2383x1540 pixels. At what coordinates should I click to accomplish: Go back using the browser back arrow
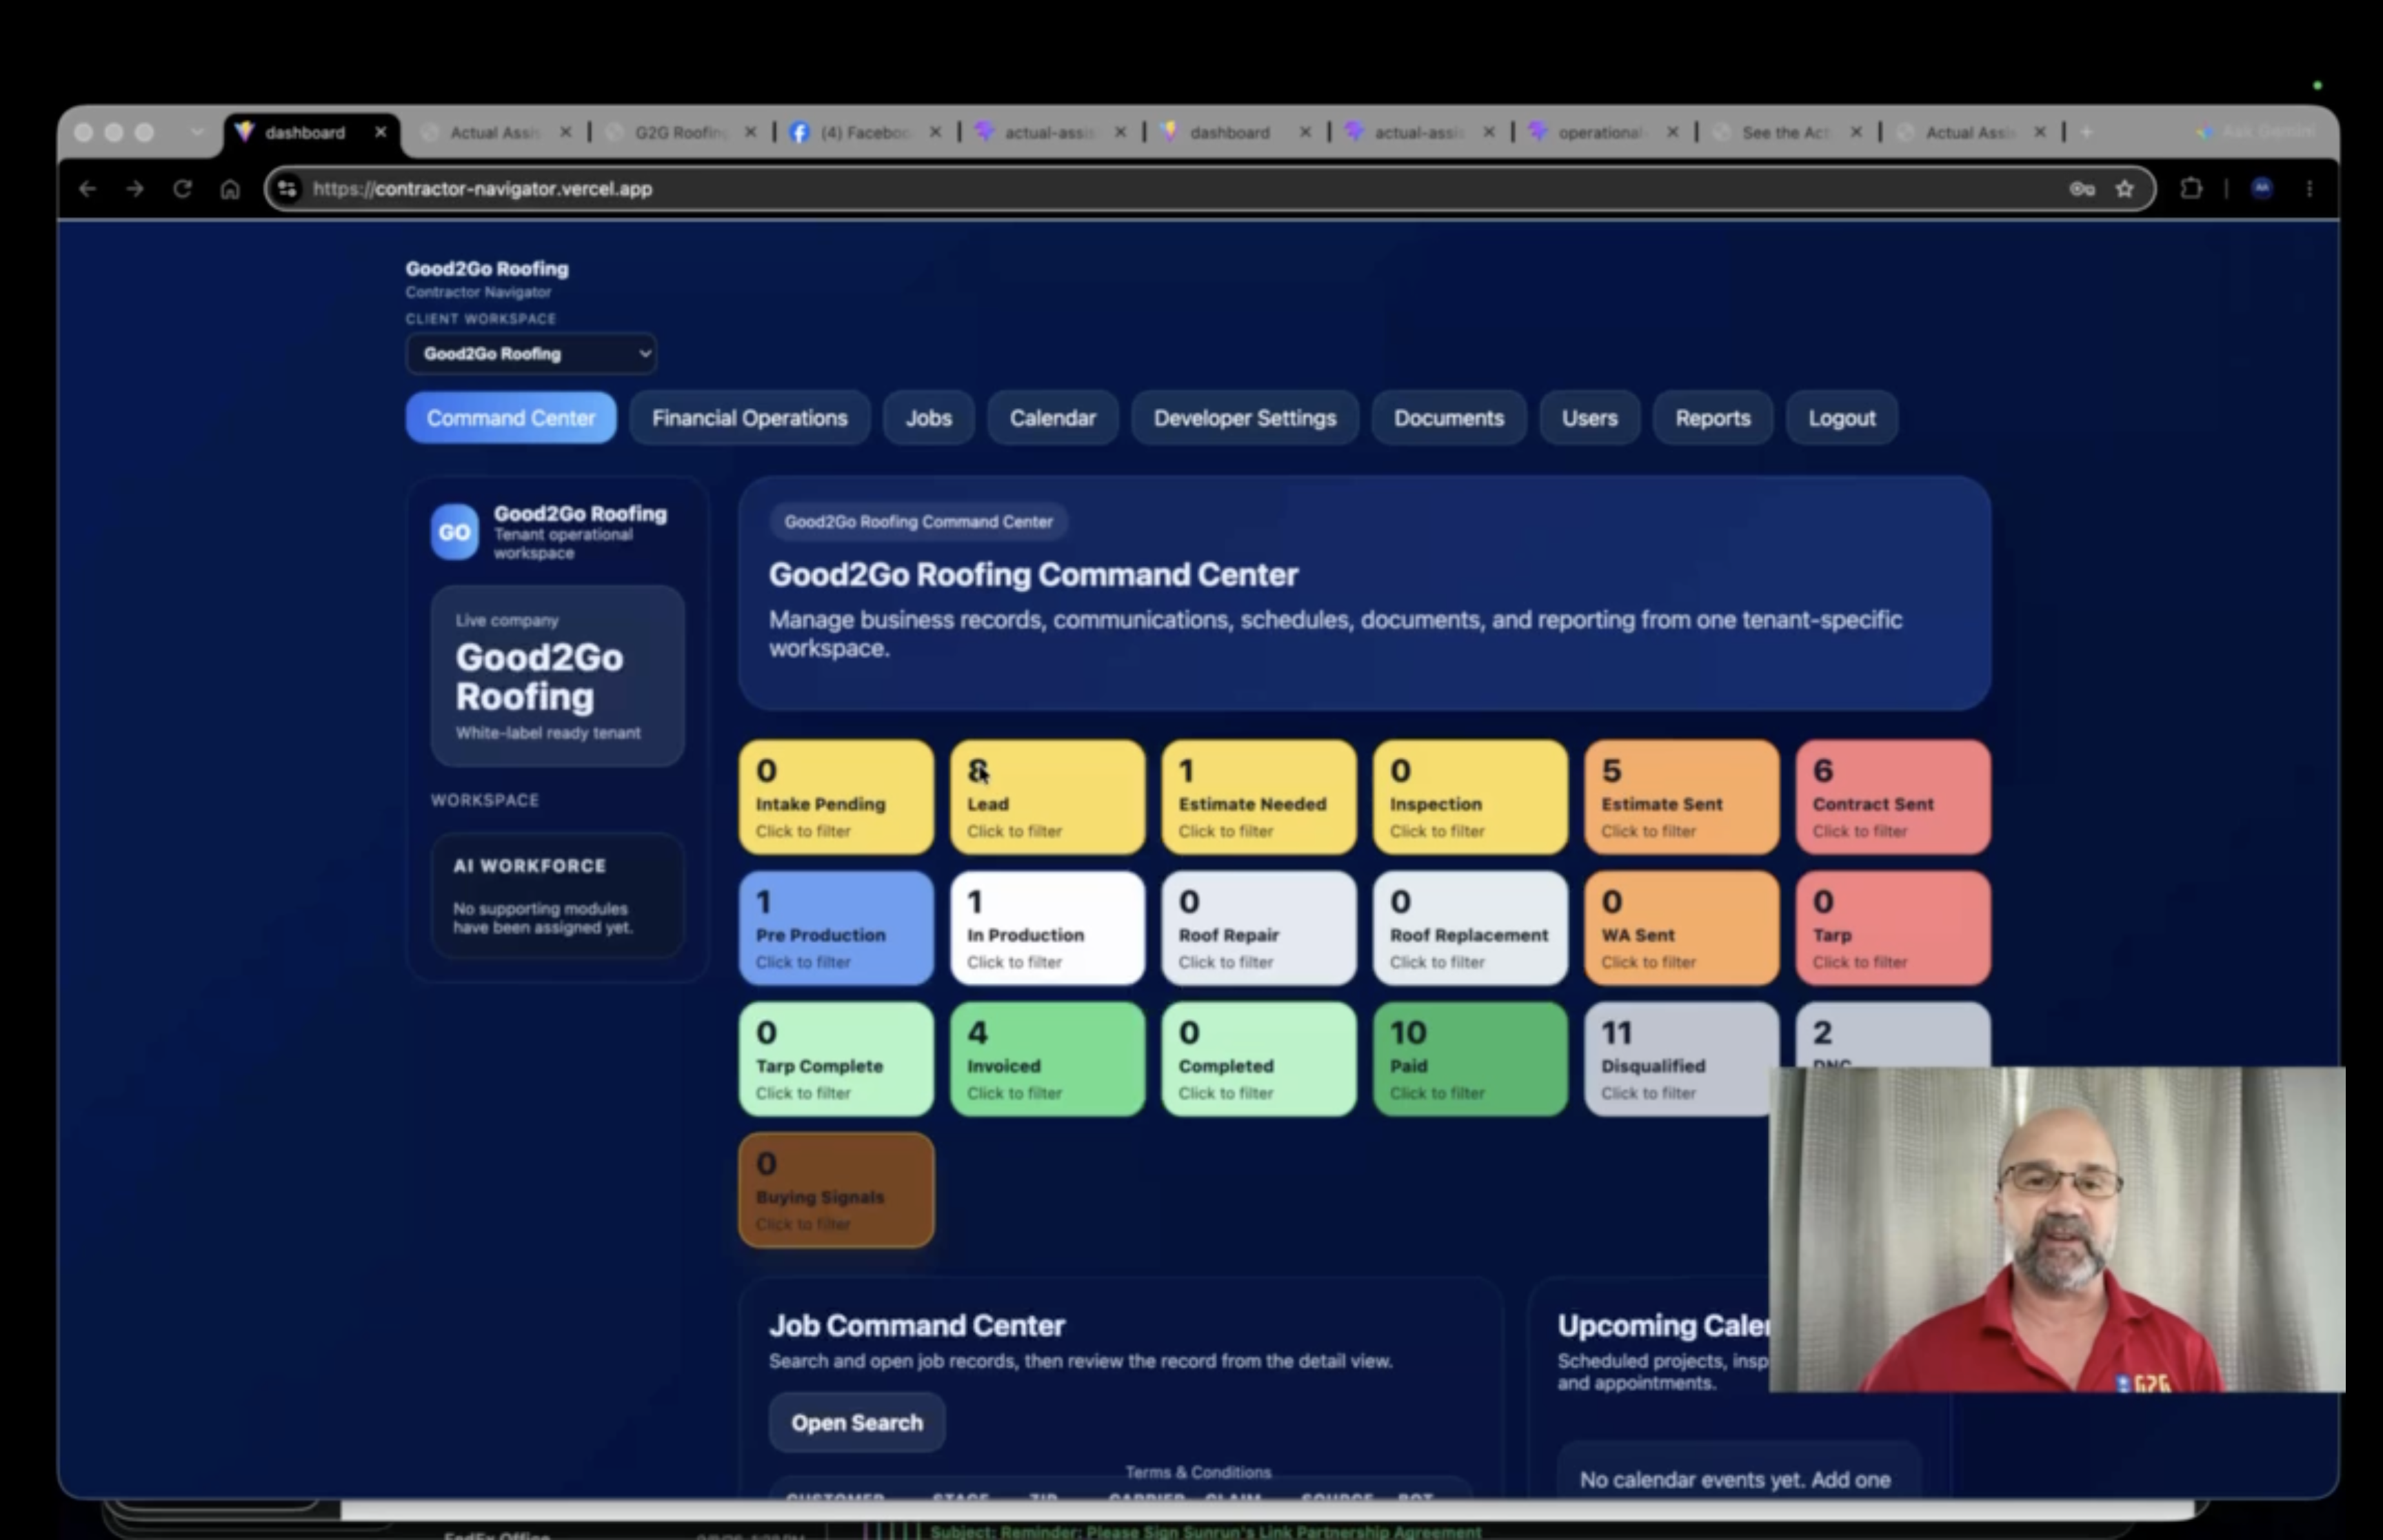tap(87, 188)
